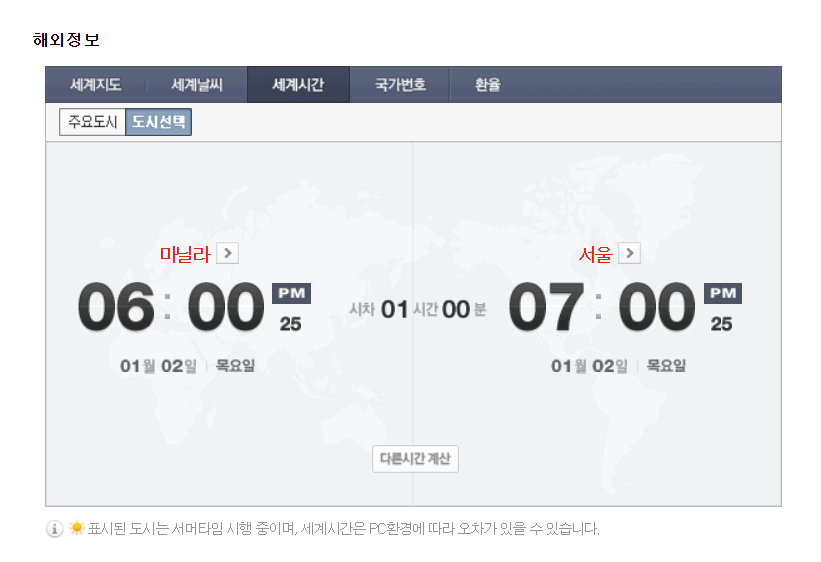Click the 서머타임 footnote text
Image resolution: width=821 pixels, height=562 pixels.
click(343, 528)
